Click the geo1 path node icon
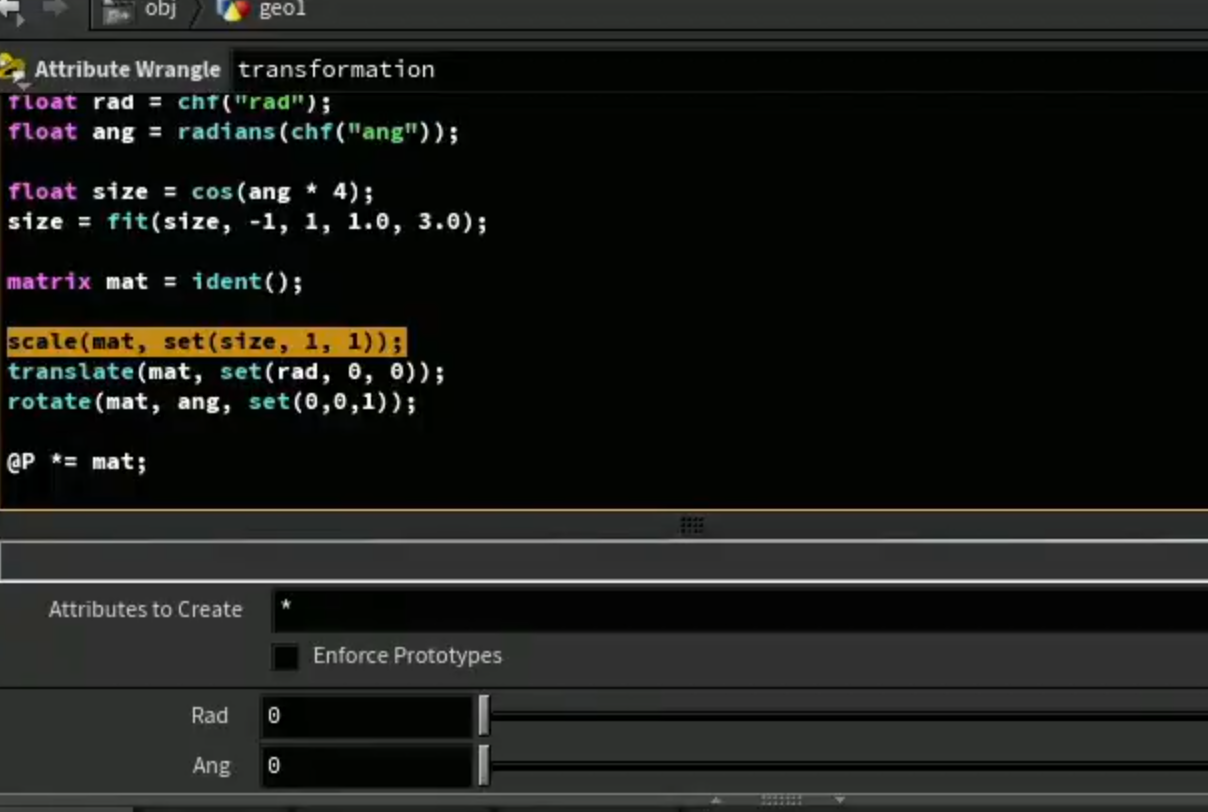This screenshot has width=1208, height=812. pyautogui.click(x=233, y=11)
